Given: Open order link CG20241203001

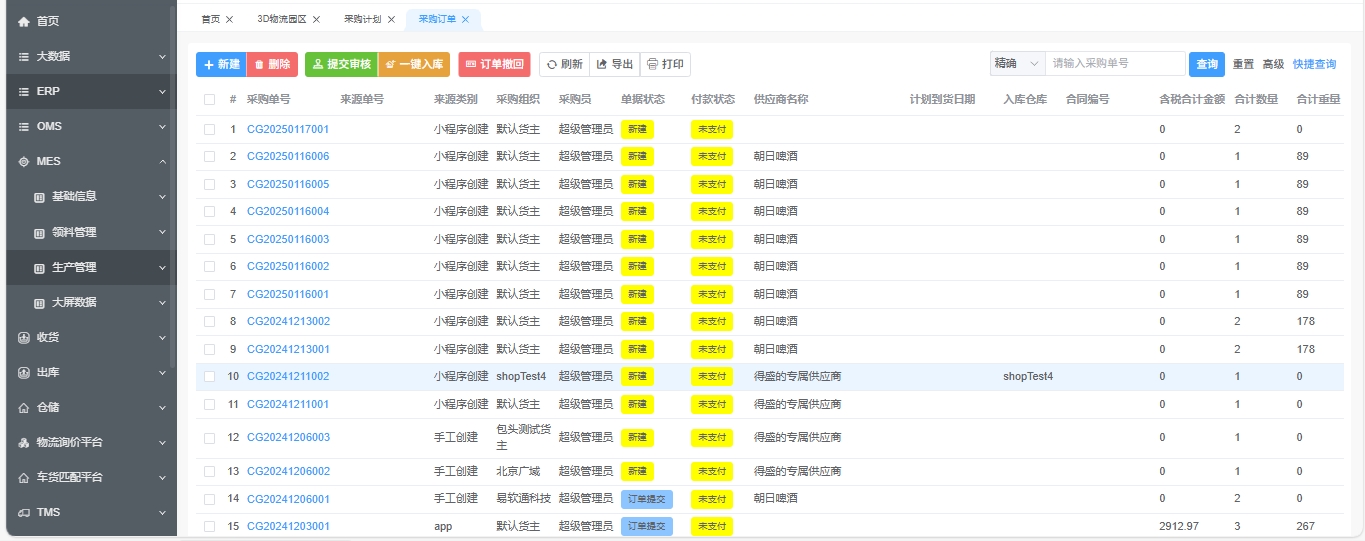Looking at the screenshot, I should point(288,526).
